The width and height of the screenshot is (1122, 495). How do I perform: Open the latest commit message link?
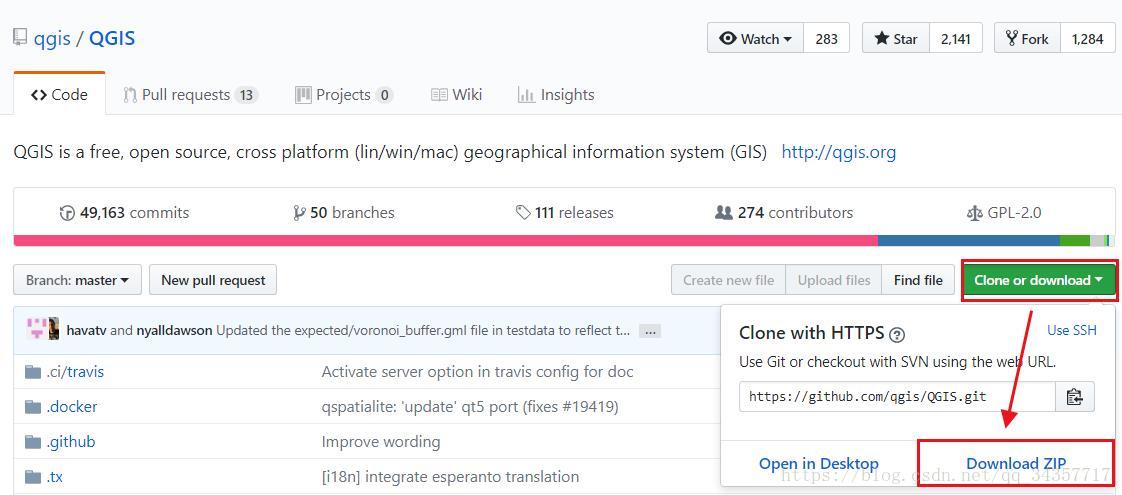423,330
